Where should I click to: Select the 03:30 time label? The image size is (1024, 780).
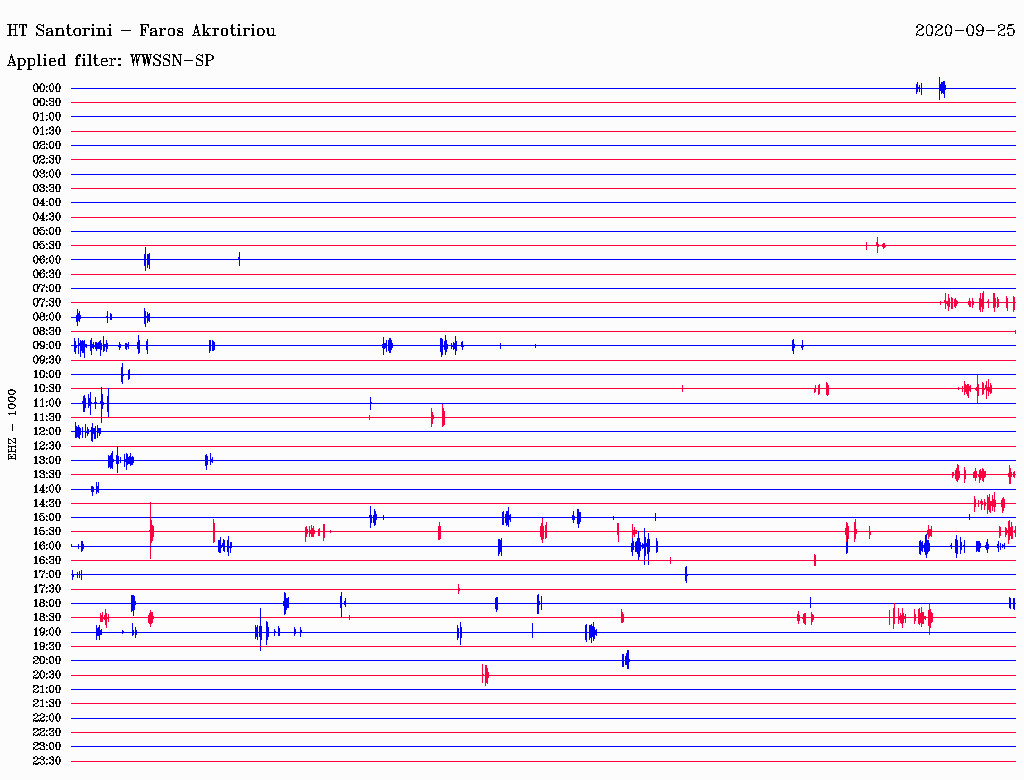pos(47,189)
